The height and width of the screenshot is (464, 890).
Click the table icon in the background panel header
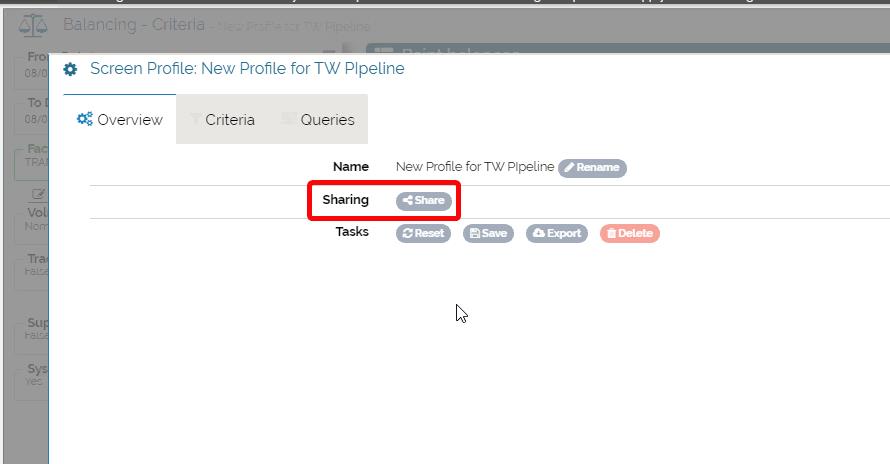383,54
